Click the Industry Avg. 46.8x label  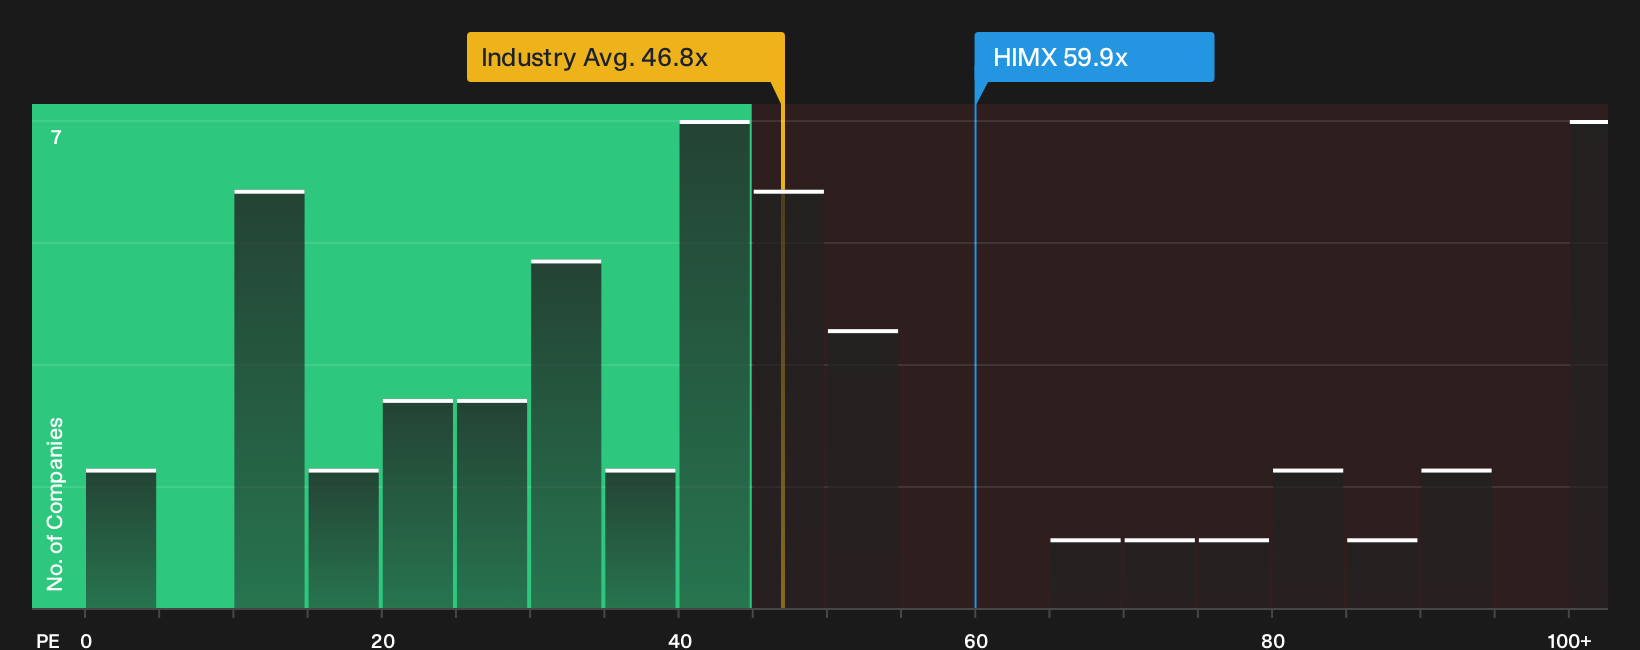(626, 57)
